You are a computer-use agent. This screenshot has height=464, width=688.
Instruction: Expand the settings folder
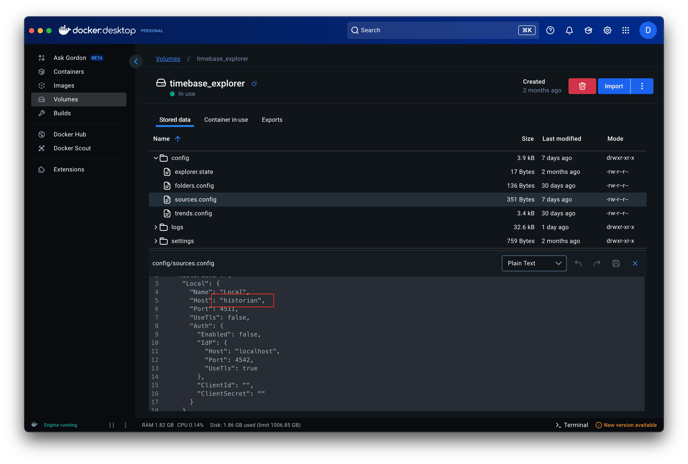click(156, 241)
